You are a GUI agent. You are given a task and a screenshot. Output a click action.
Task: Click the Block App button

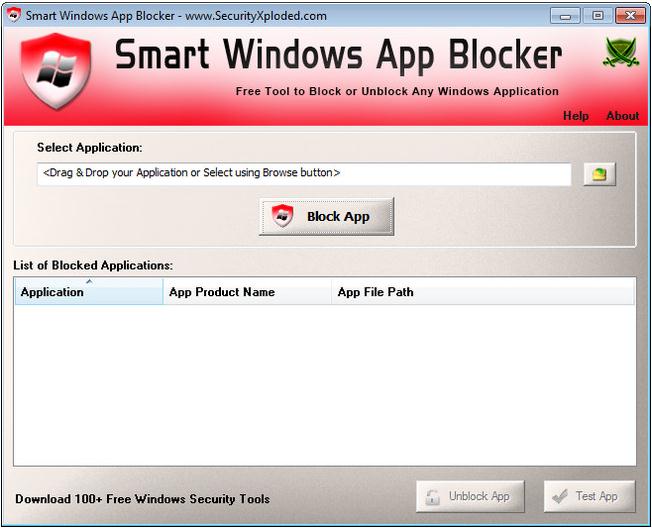point(326,217)
